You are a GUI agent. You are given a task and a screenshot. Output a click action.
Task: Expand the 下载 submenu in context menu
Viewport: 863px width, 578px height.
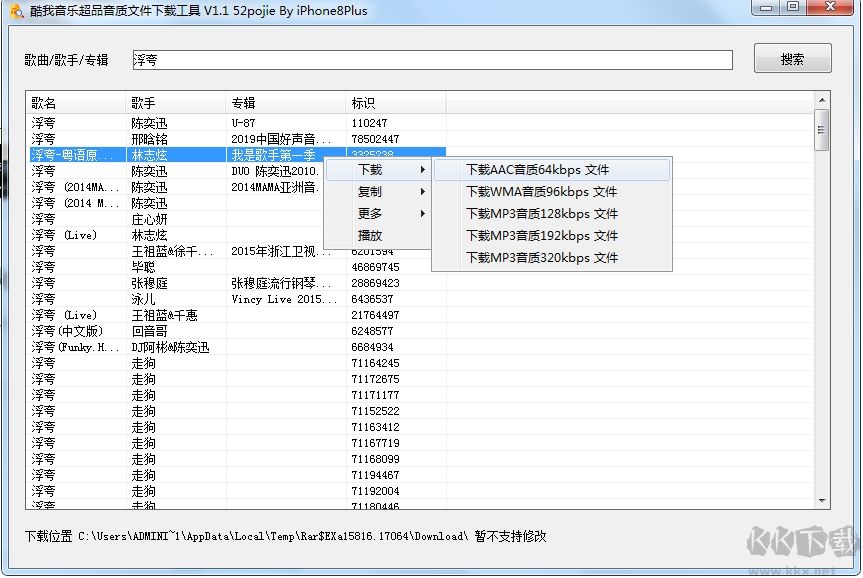376,170
